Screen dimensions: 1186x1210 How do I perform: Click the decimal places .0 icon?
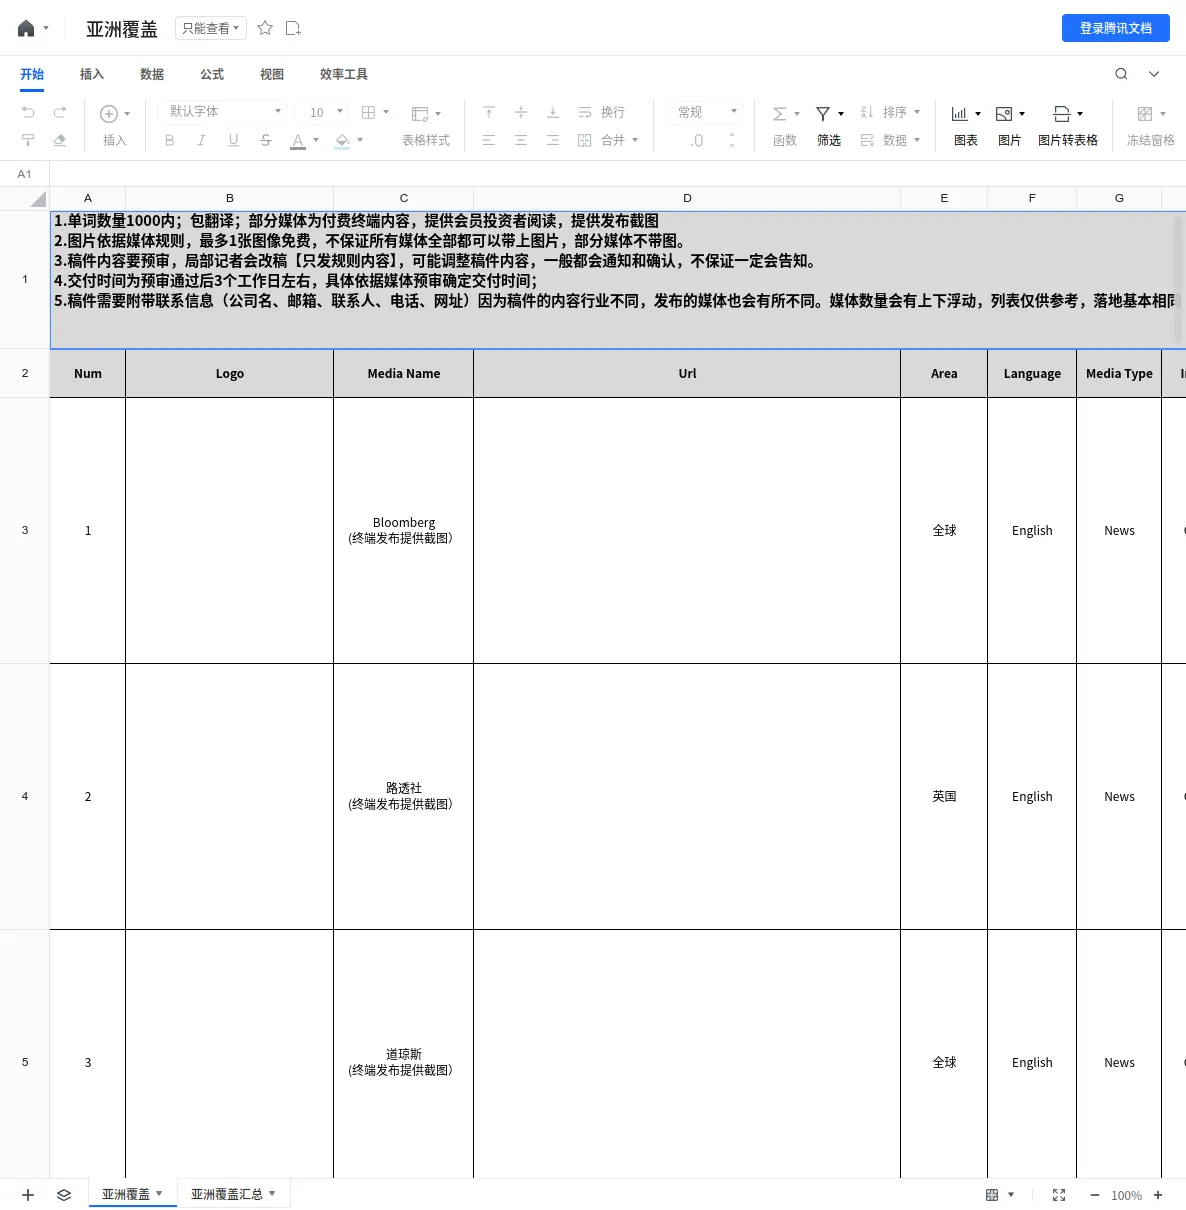tap(696, 140)
